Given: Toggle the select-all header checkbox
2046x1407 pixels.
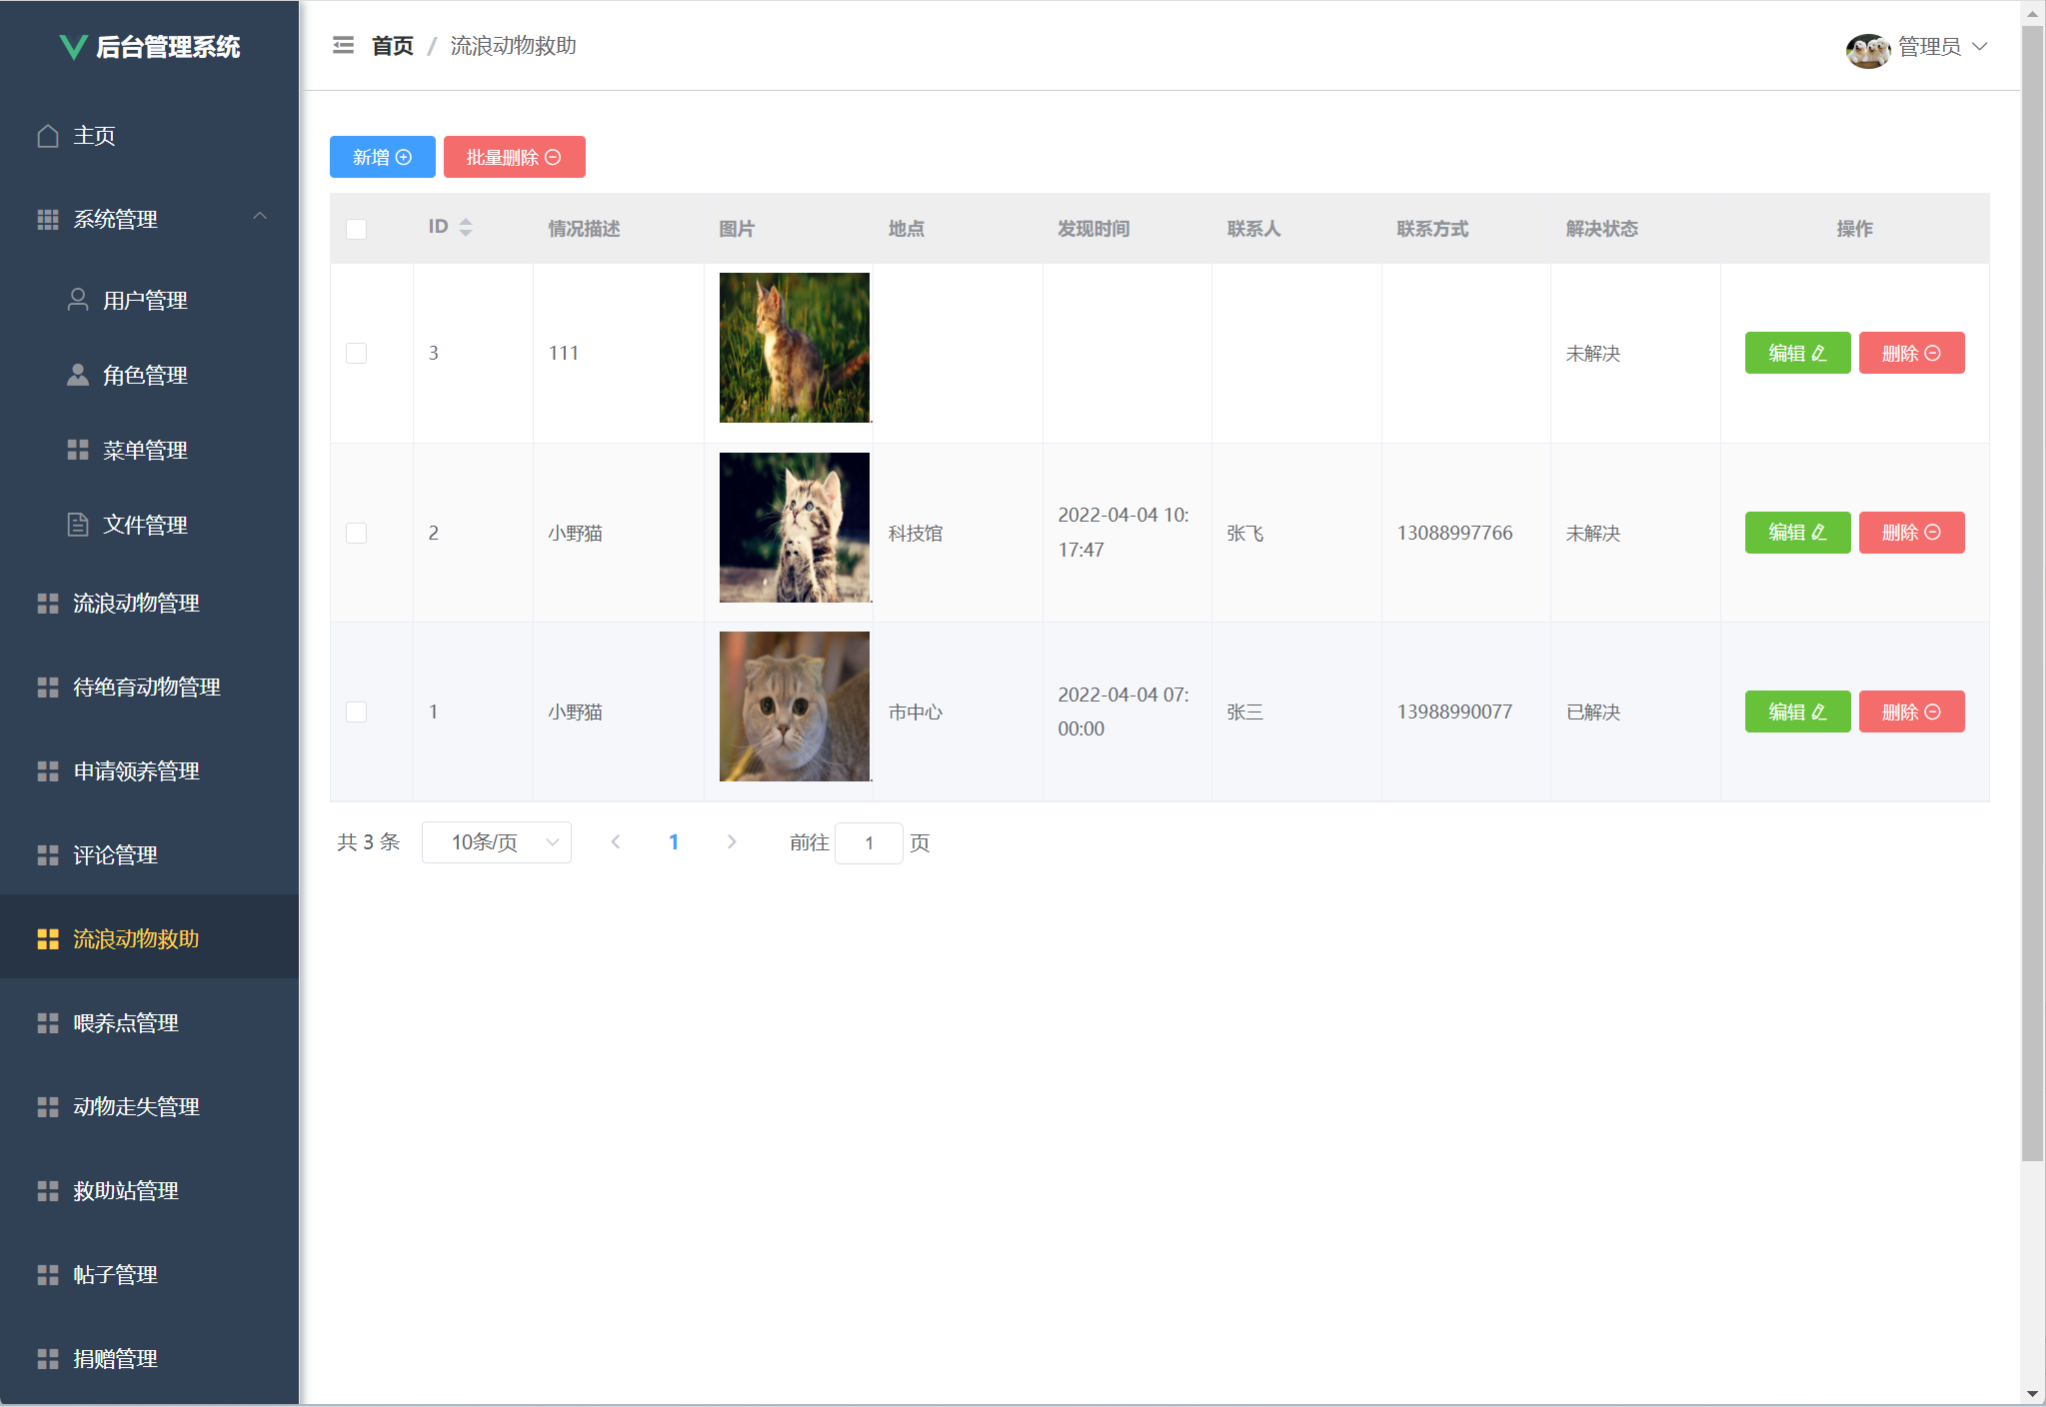Looking at the screenshot, I should coord(356,229).
